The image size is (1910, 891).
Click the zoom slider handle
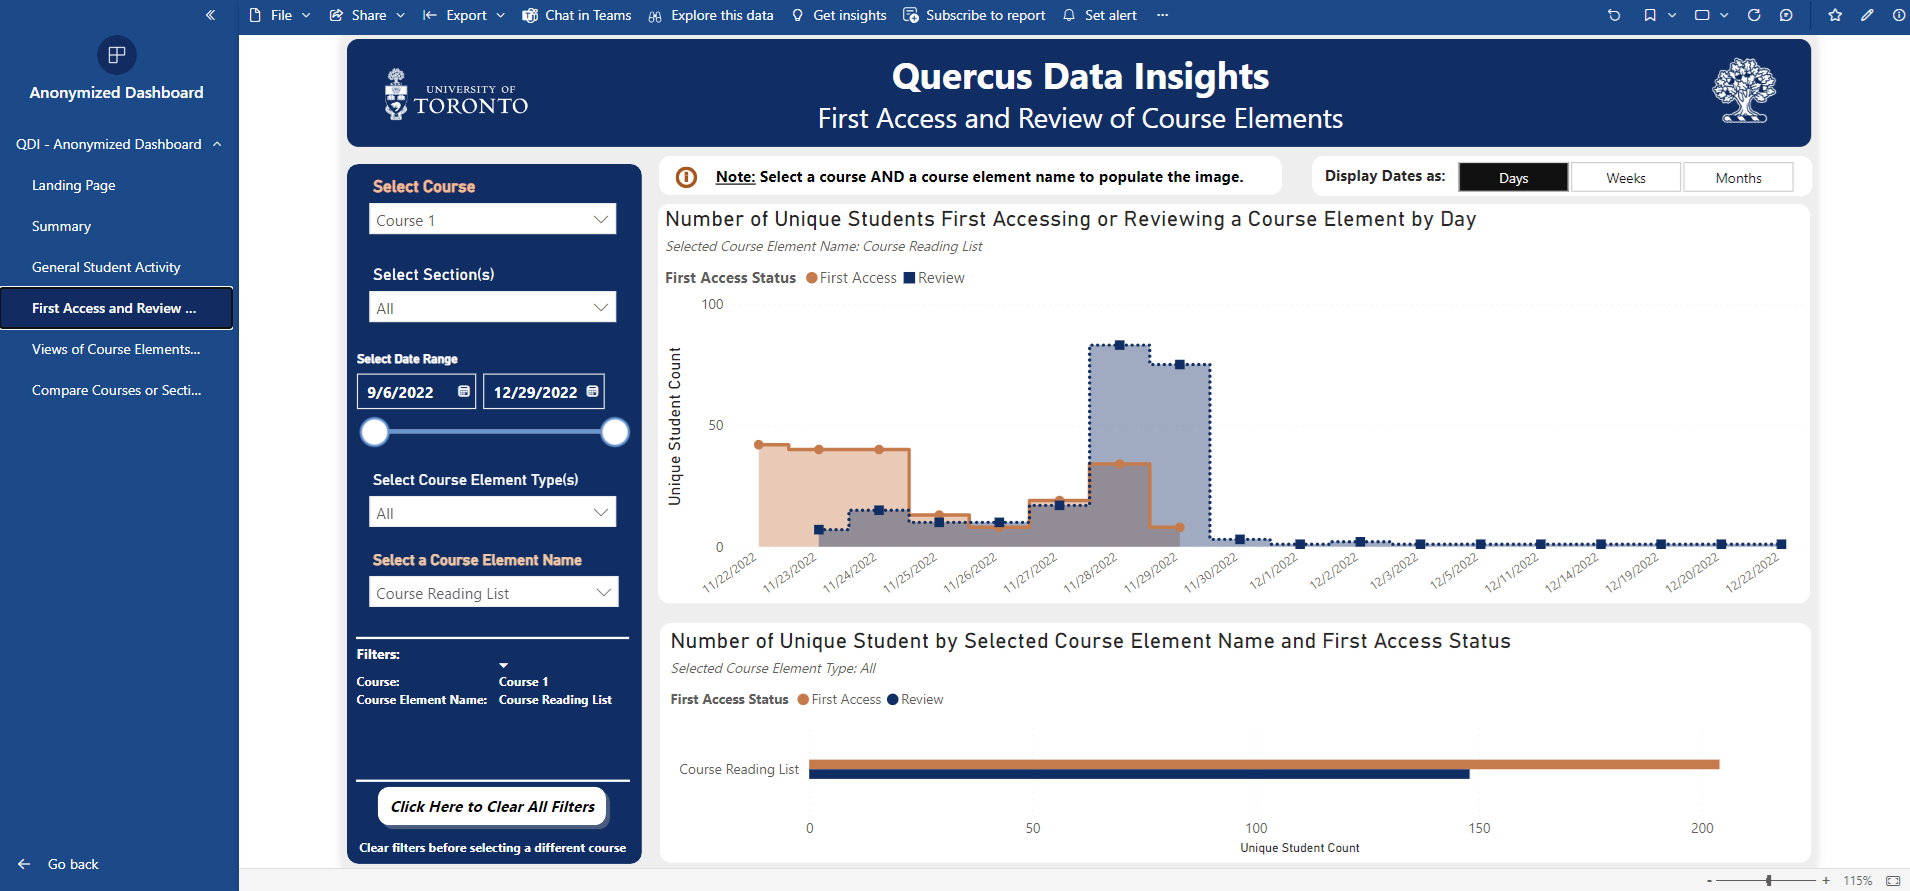1769,881
